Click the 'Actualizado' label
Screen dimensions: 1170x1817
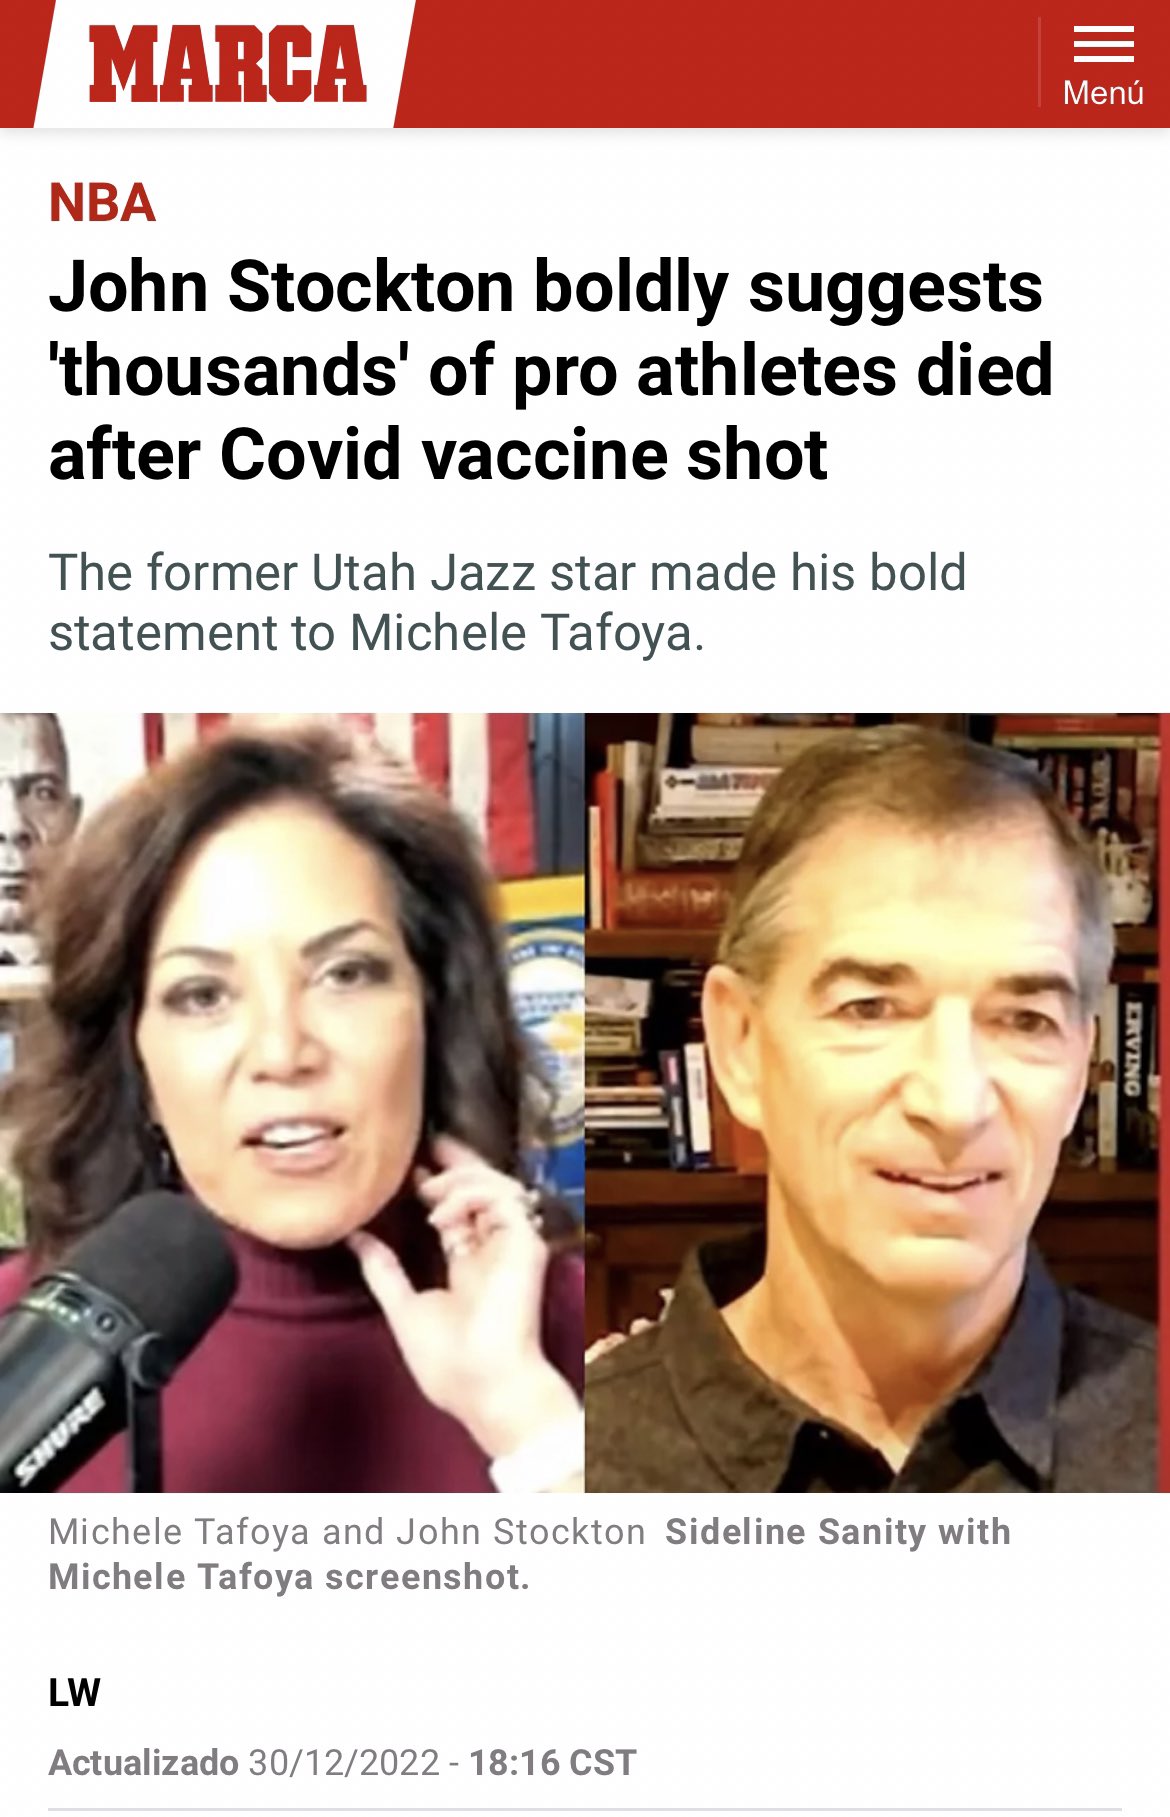144,1763
